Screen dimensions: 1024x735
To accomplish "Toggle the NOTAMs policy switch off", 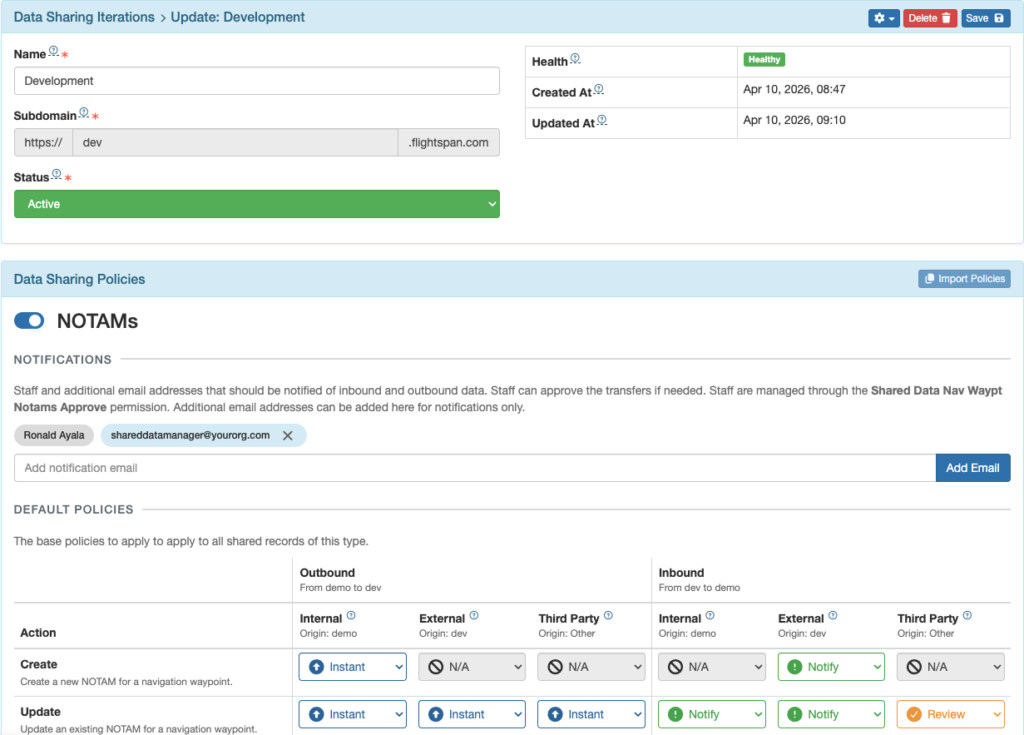I will [x=29, y=321].
